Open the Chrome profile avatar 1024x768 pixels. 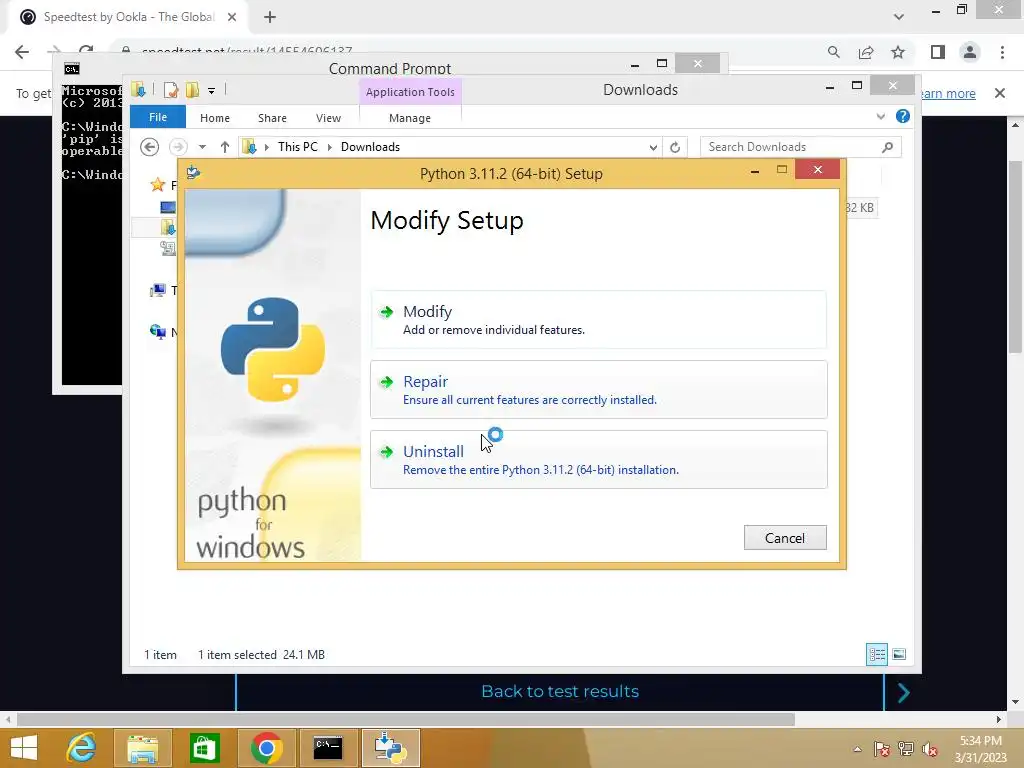(970, 52)
